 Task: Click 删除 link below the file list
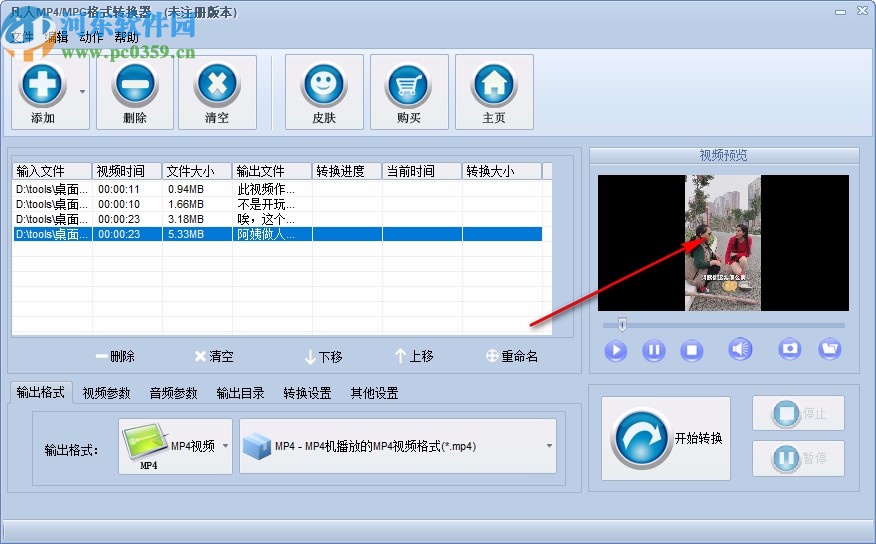[x=115, y=356]
